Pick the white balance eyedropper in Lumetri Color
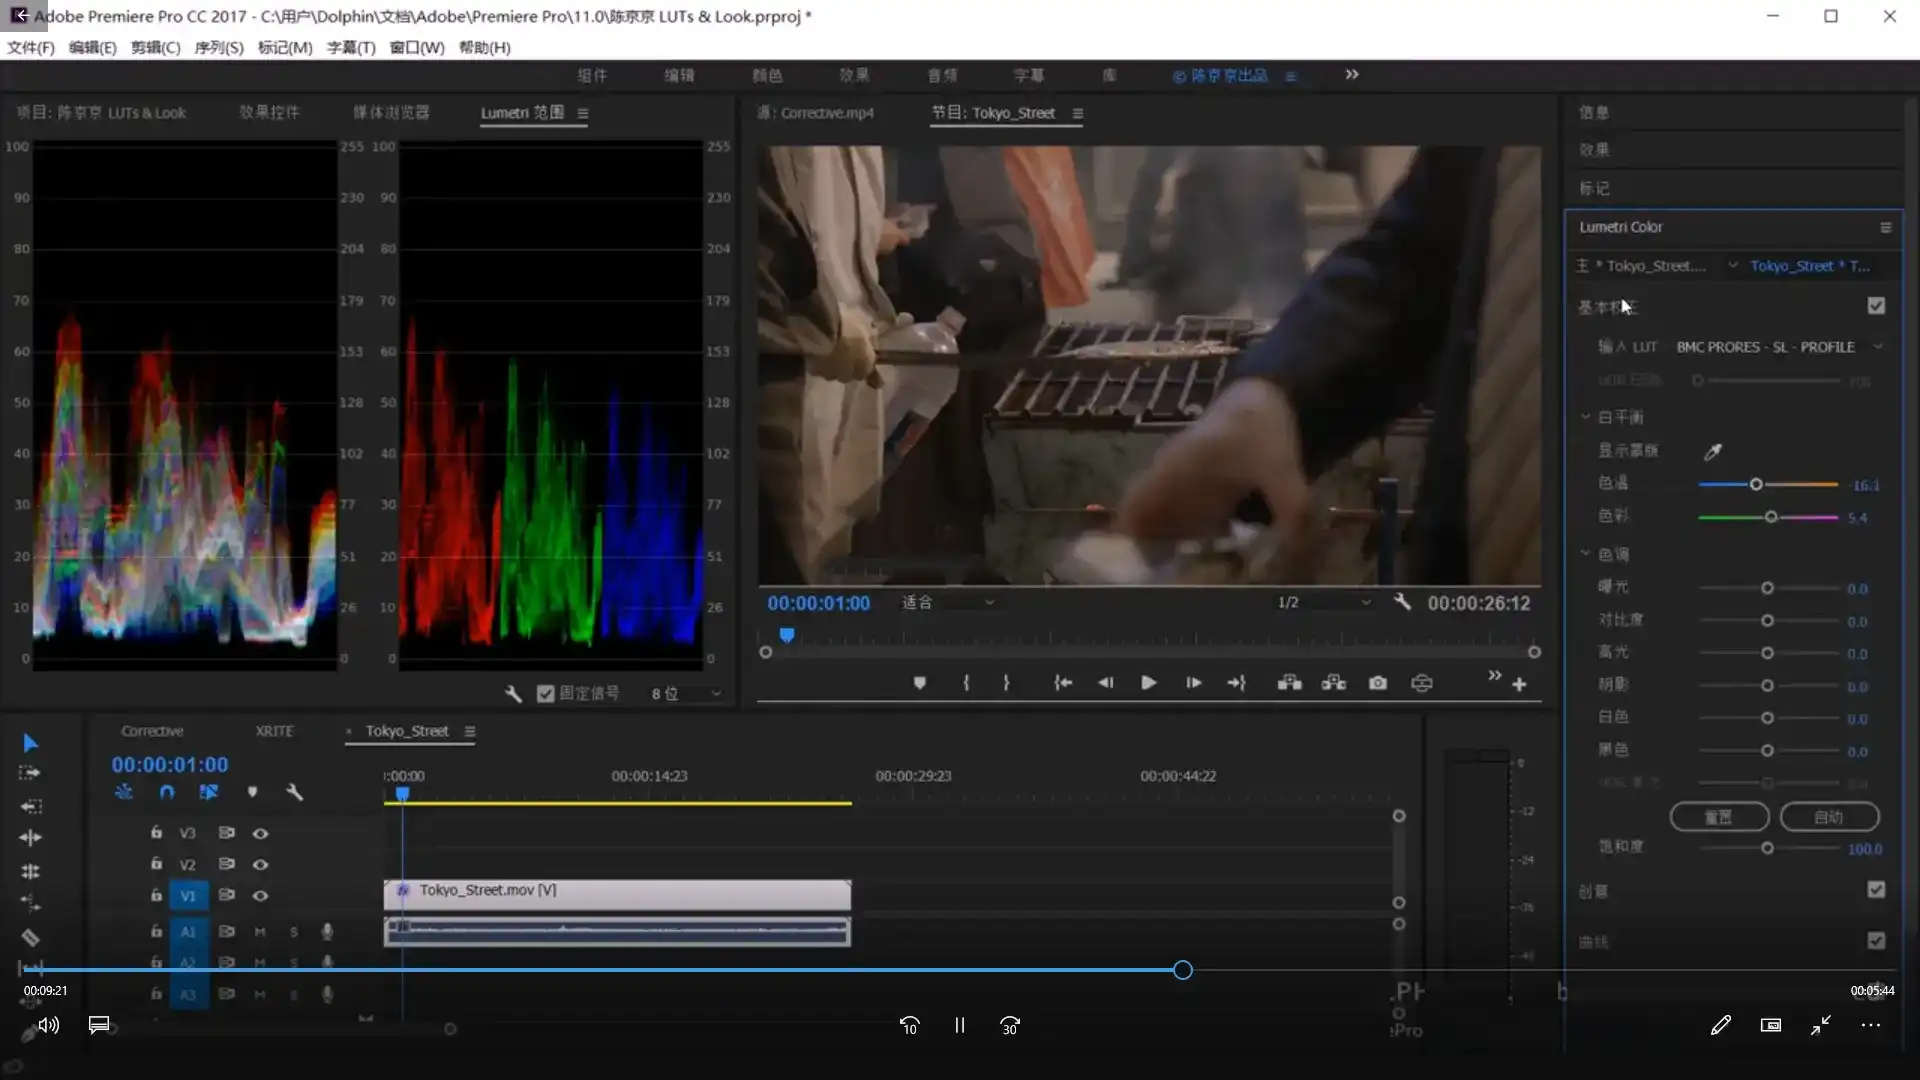This screenshot has width=1920, height=1080. (x=1713, y=451)
